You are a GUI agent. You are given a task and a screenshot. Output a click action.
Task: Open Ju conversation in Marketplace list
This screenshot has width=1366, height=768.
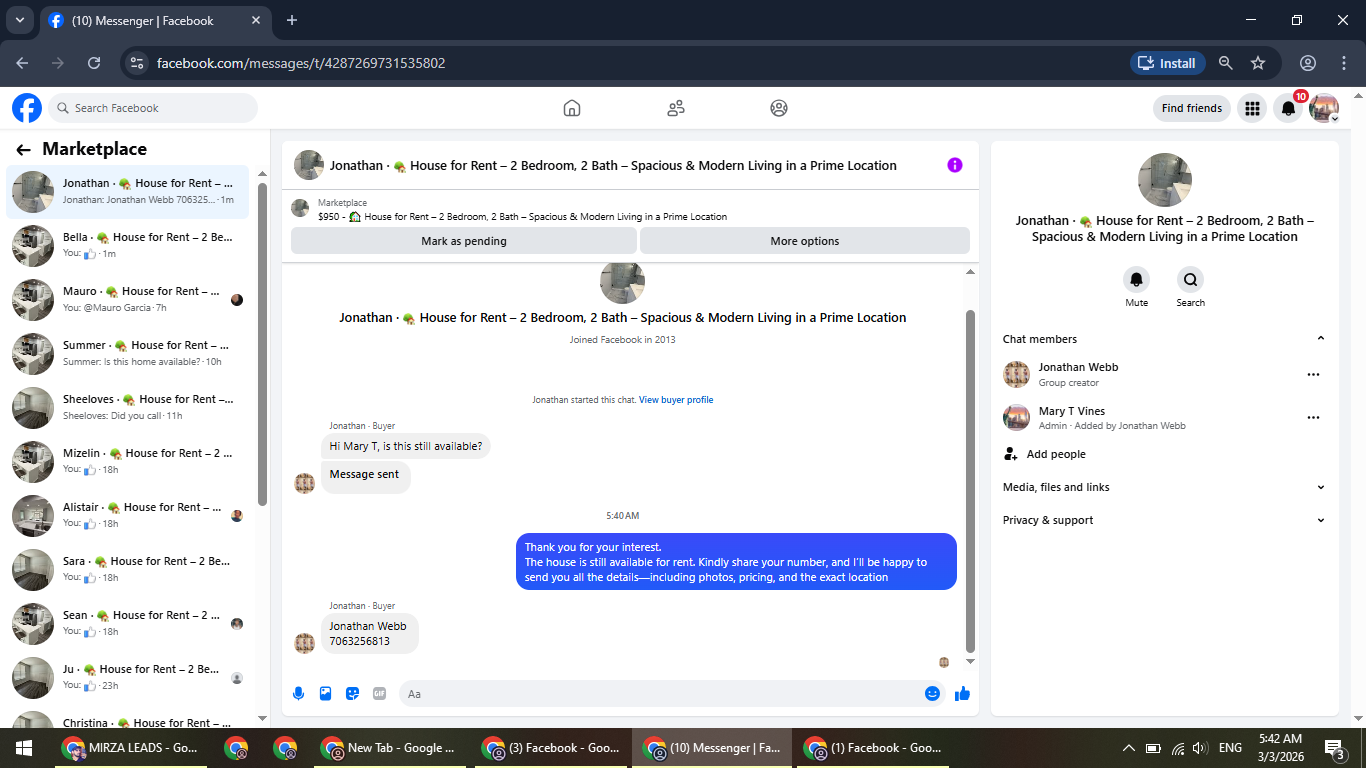pyautogui.click(x=128, y=678)
